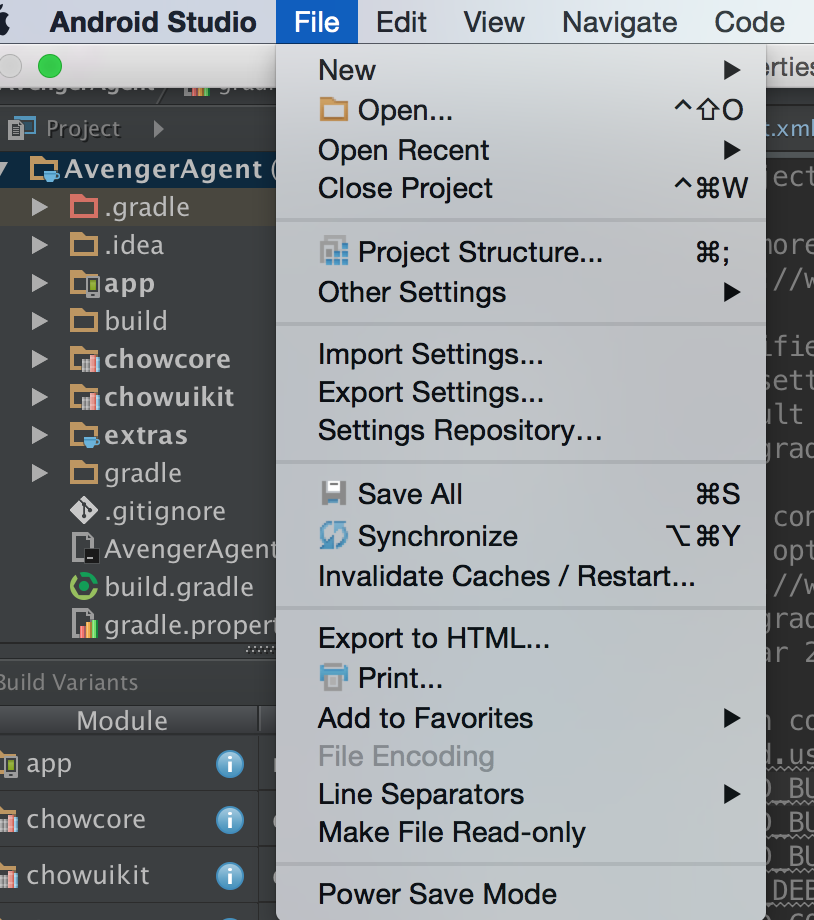Choose Invalidate Caches / Restart
814x920 pixels.
tap(521, 576)
